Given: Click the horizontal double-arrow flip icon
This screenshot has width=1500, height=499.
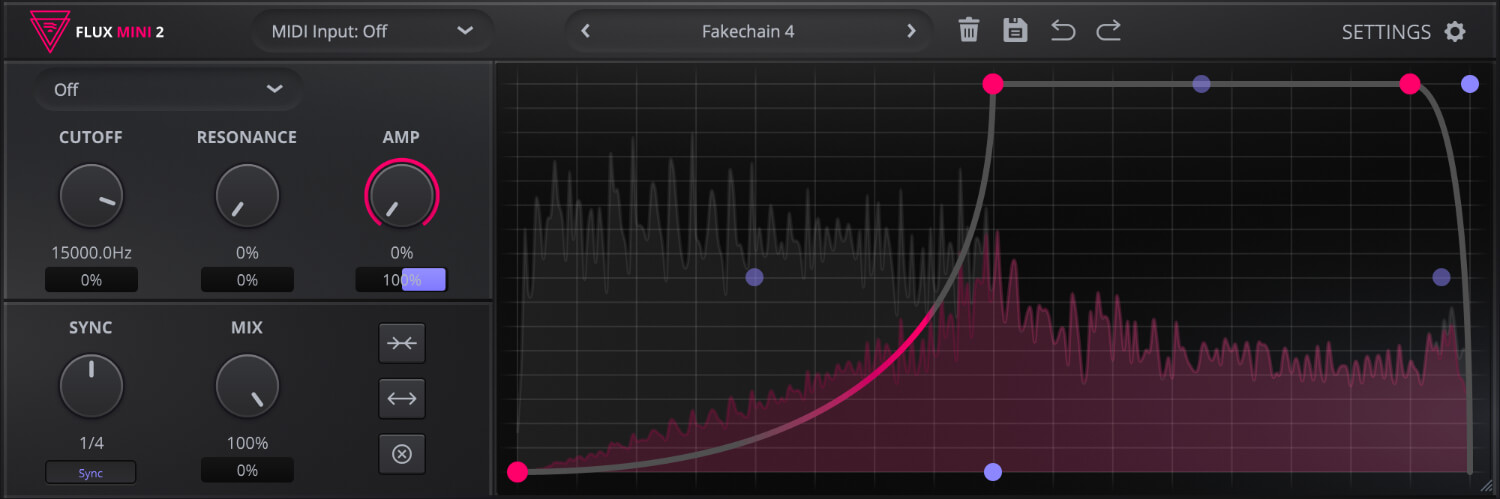Looking at the screenshot, I should coord(402,398).
